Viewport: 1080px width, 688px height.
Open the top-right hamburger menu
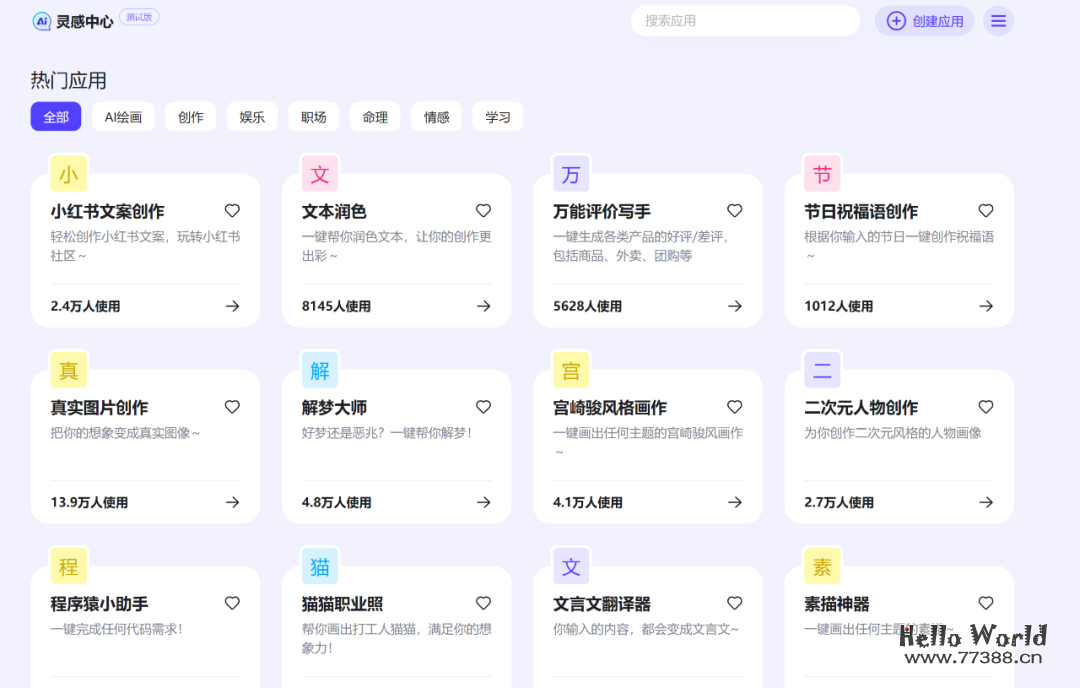pyautogui.click(x=998, y=20)
